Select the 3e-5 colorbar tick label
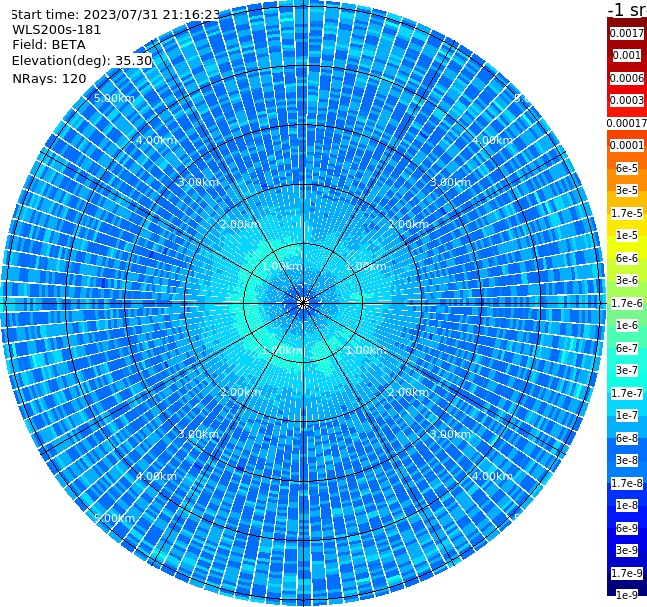 (x=627, y=190)
